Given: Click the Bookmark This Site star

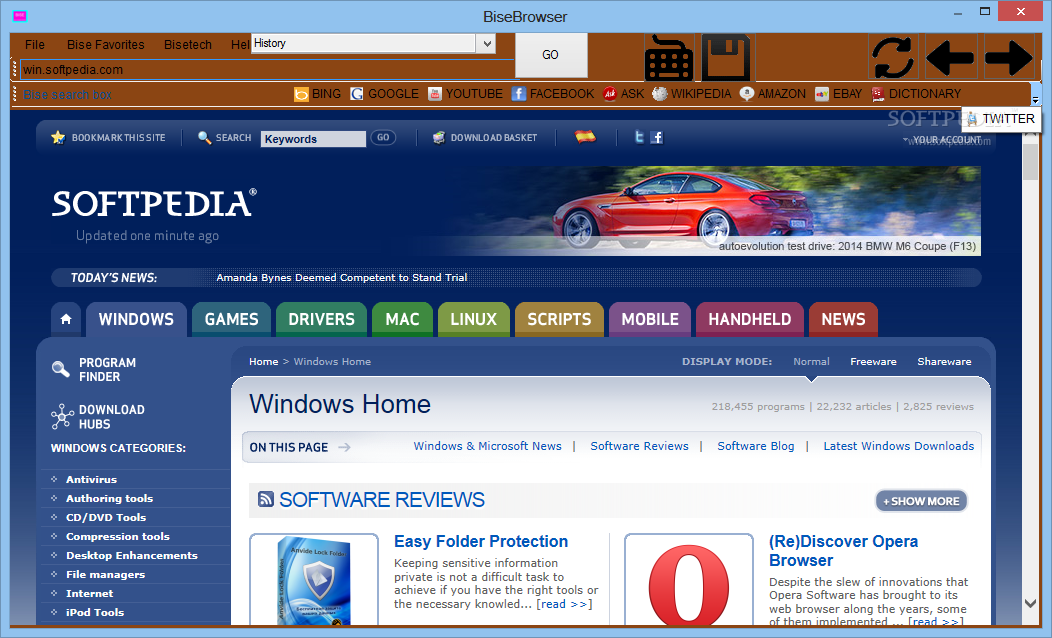Looking at the screenshot, I should (x=58, y=138).
